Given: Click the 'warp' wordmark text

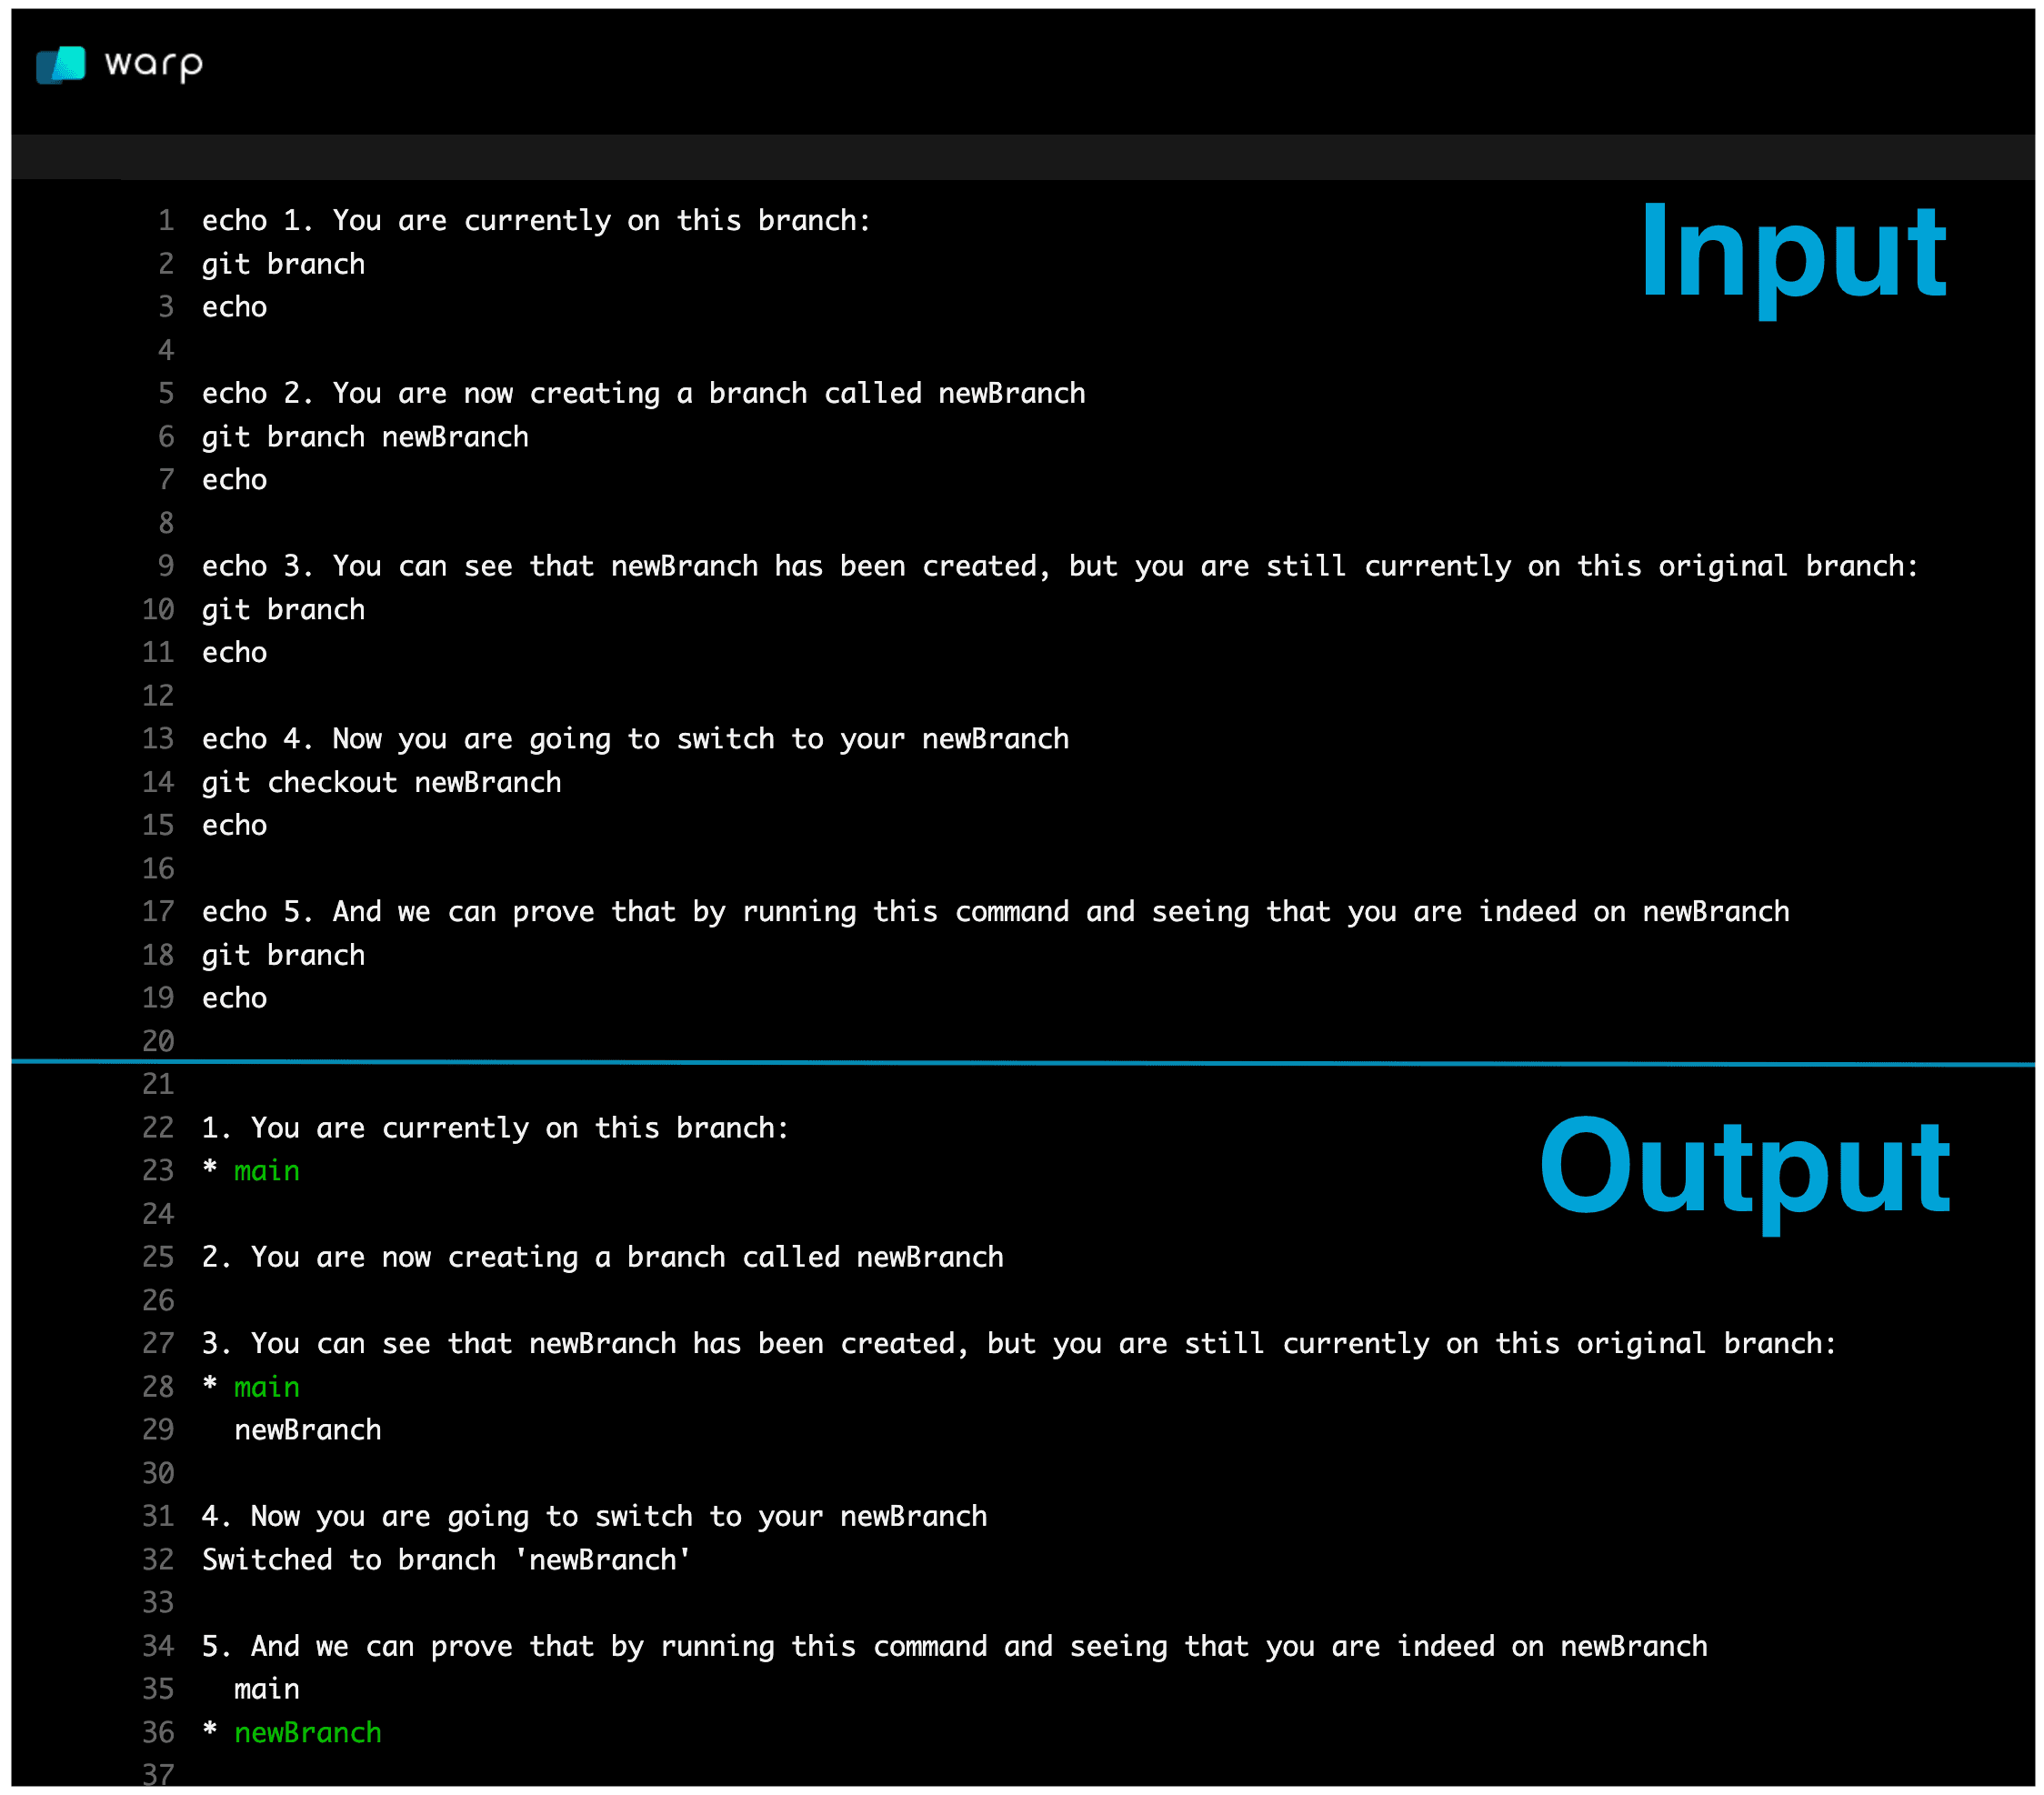Looking at the screenshot, I should coord(153,65).
